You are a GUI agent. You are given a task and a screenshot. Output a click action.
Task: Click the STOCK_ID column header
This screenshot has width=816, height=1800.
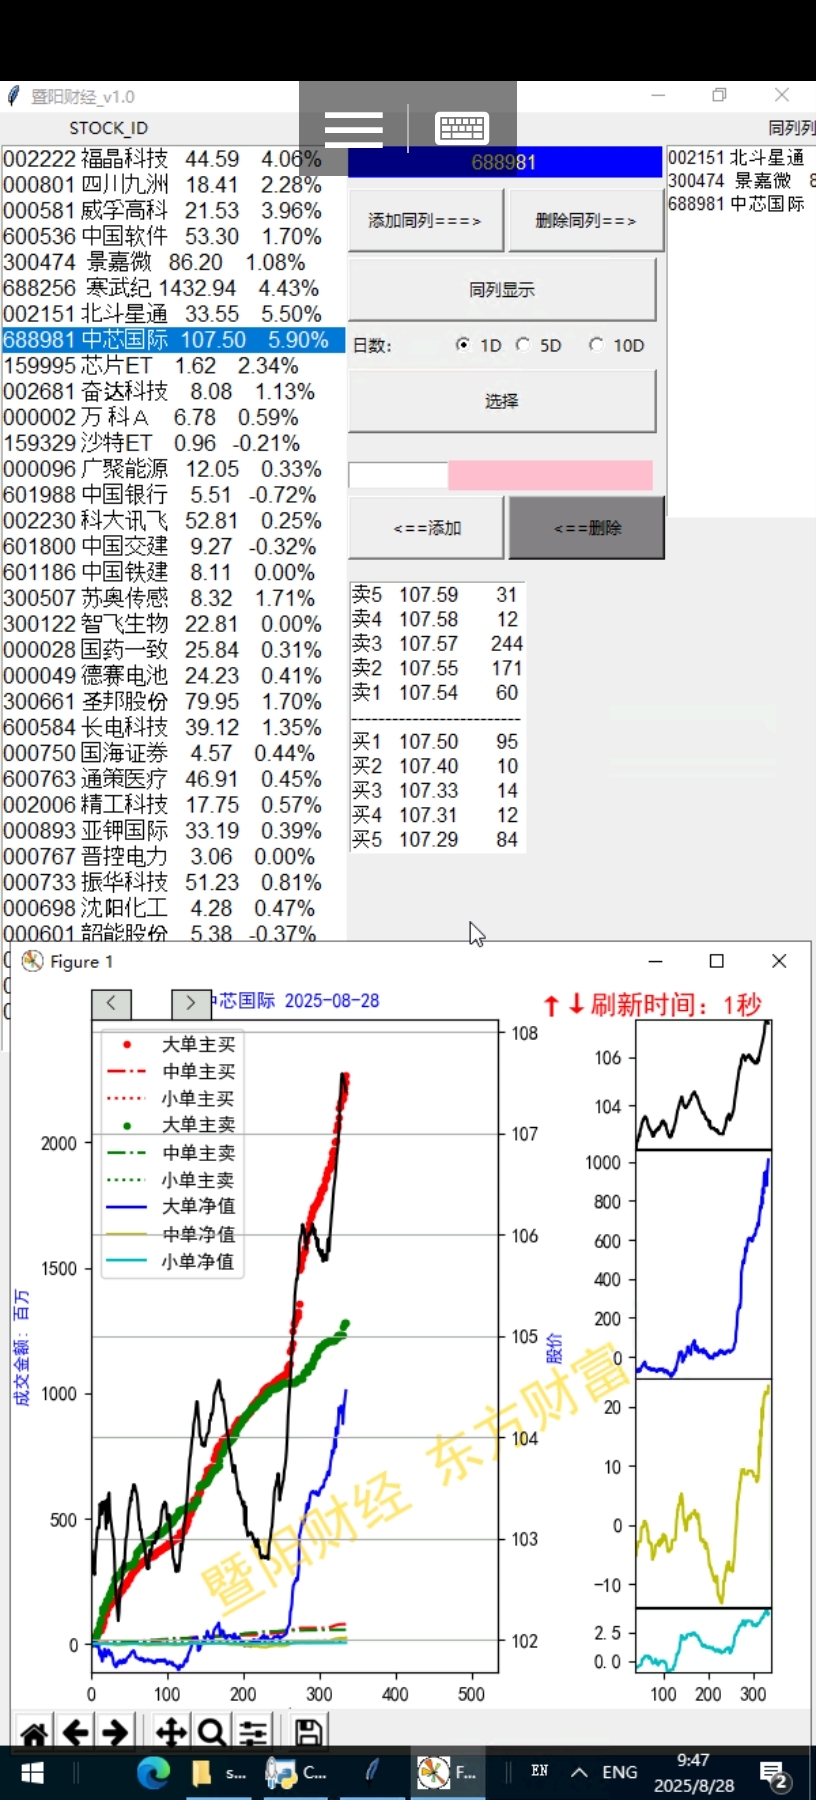pyautogui.click(x=108, y=128)
